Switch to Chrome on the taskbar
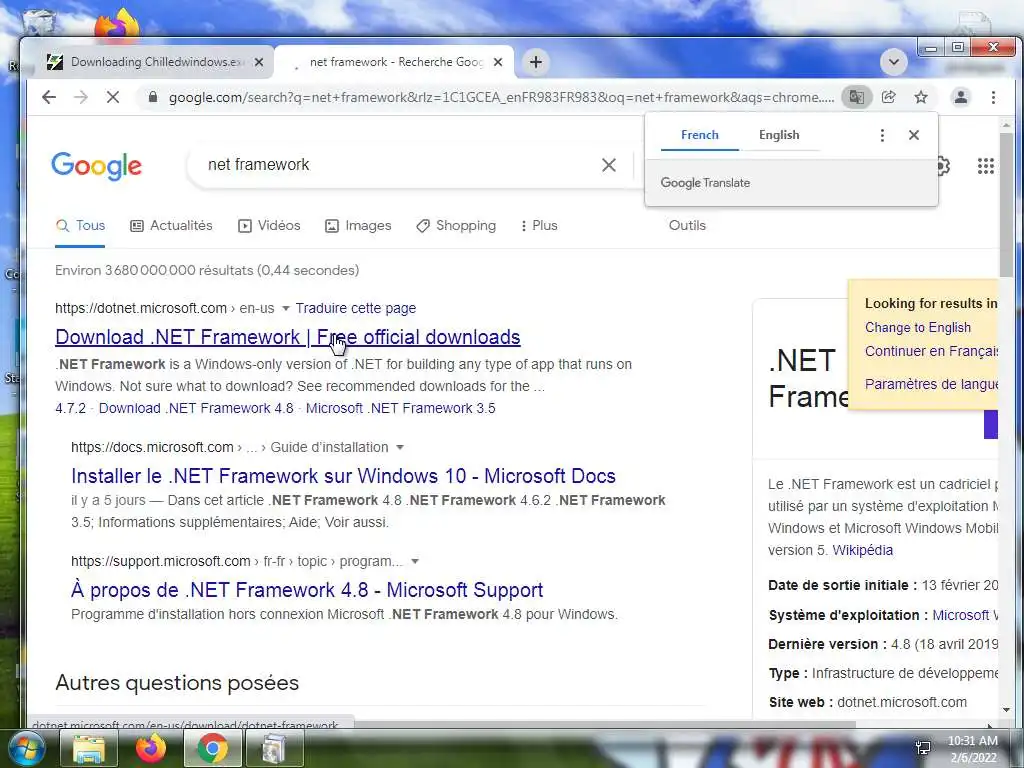The height and width of the screenshot is (768, 1024). 212,748
